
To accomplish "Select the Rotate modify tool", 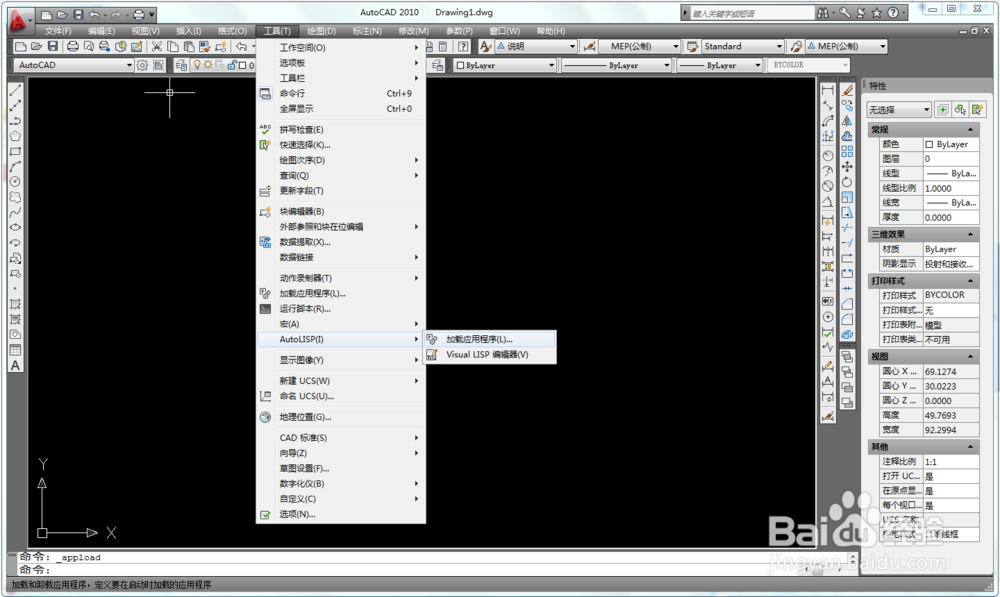I will pyautogui.click(x=848, y=182).
